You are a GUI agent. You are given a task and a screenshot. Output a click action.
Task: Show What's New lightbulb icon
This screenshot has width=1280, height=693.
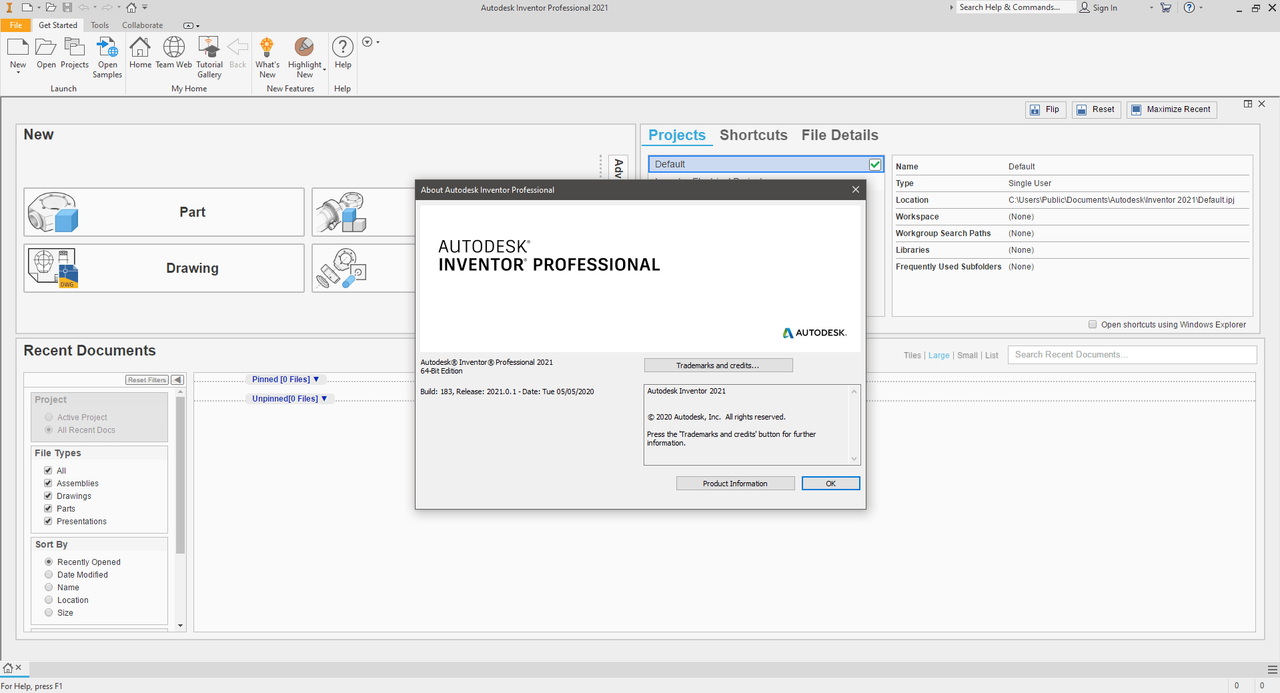(267, 47)
